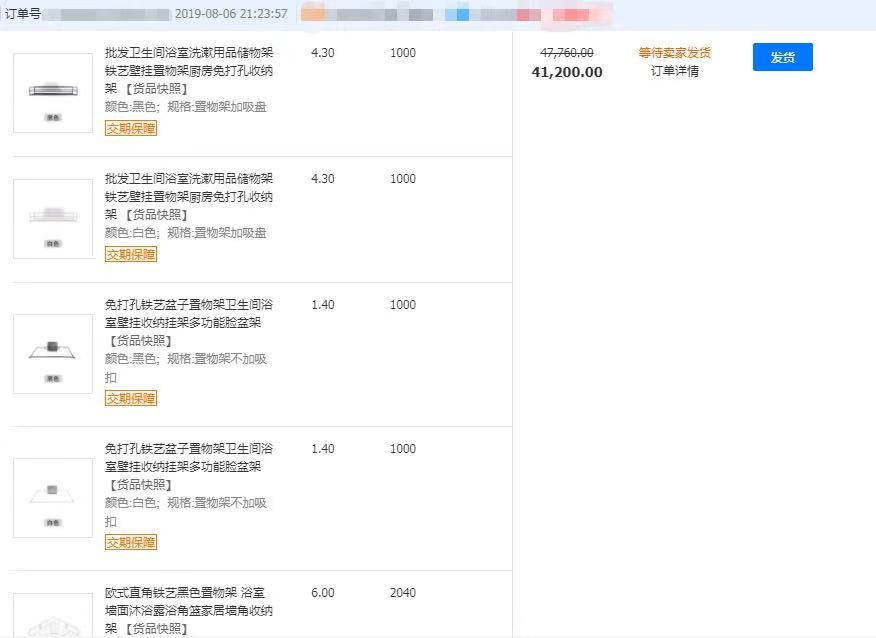This screenshot has width=876, height=638.
Task: Click the order timestamp 2019-08-06 21:23:57
Action: [x=231, y=14]
